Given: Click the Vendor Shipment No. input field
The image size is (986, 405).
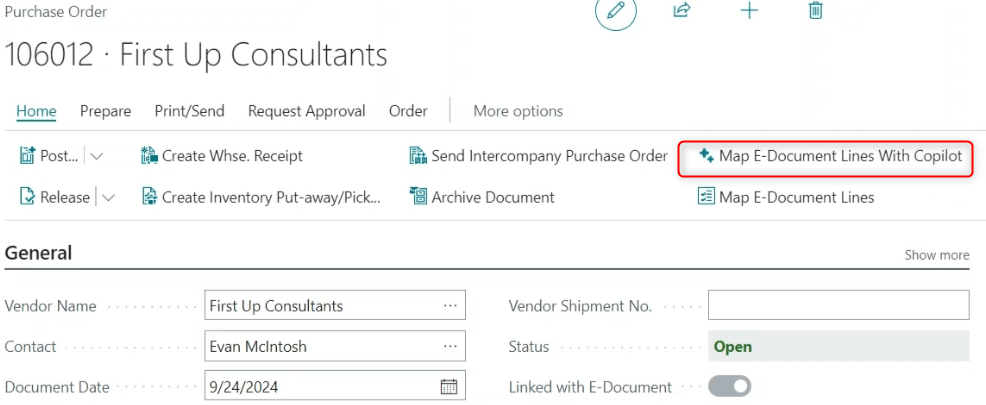Looking at the screenshot, I should [838, 306].
